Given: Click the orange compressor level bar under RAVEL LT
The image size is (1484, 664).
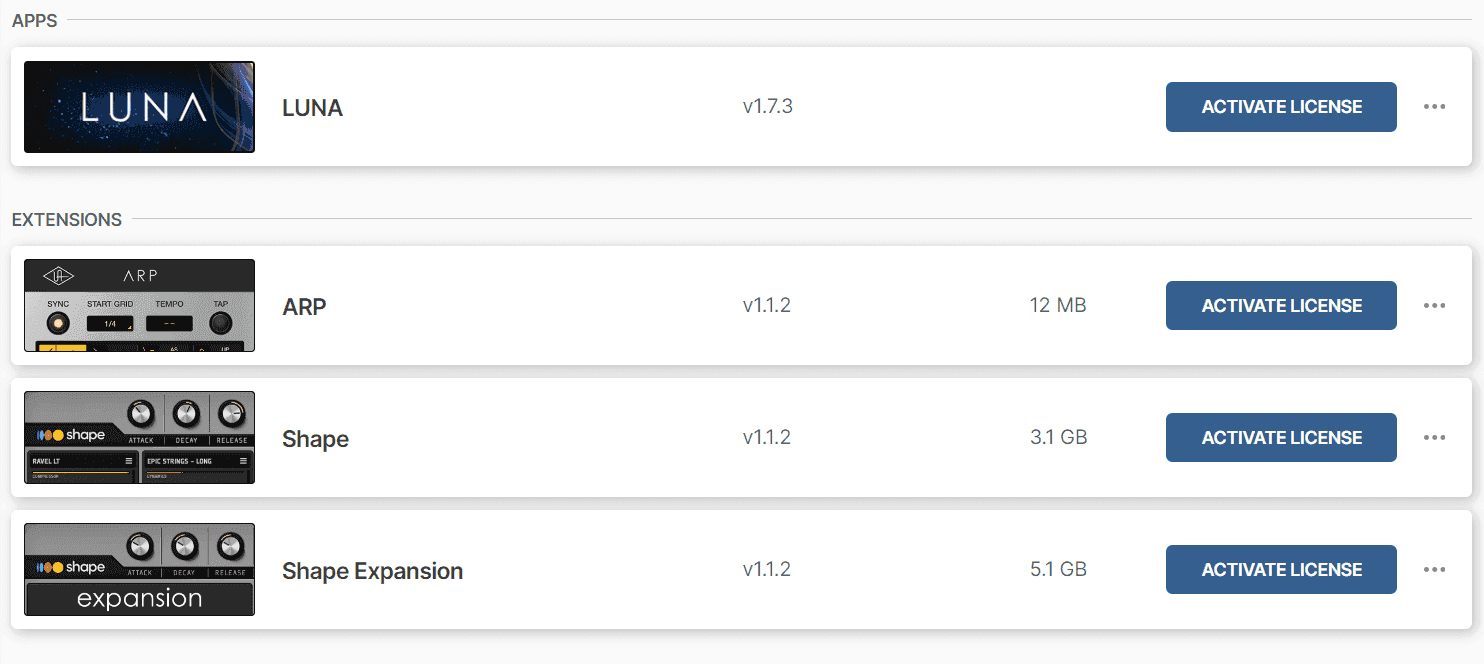Looking at the screenshot, I should coord(80,472).
